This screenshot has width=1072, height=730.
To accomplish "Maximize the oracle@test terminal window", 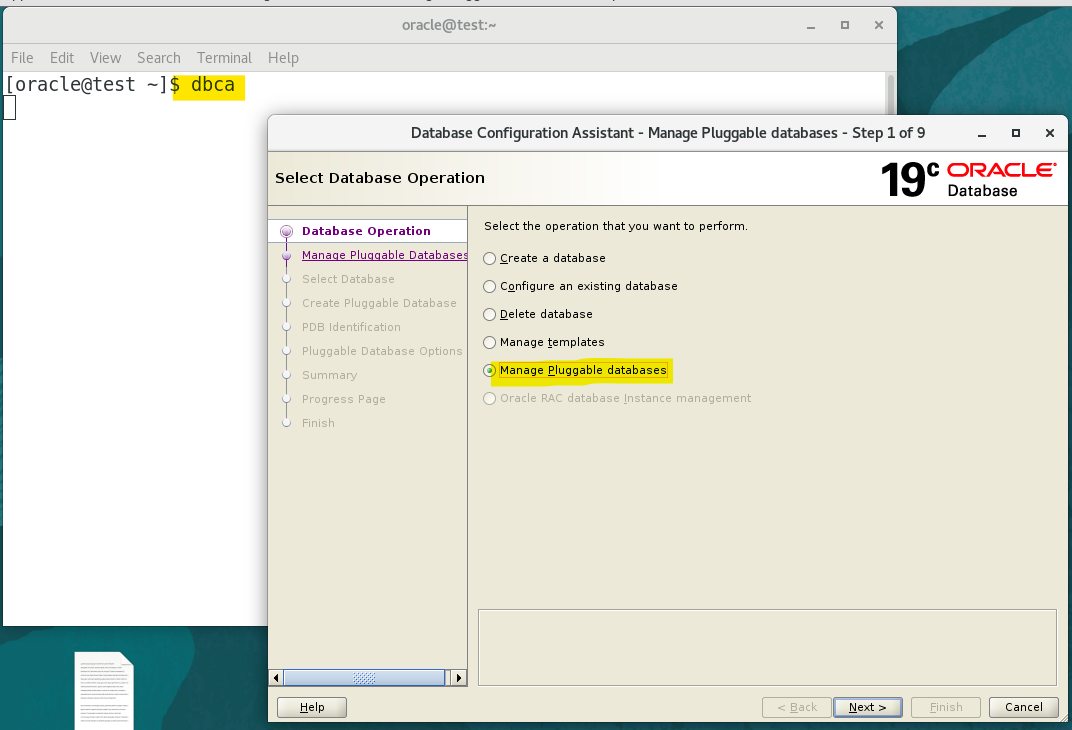I will coord(845,25).
